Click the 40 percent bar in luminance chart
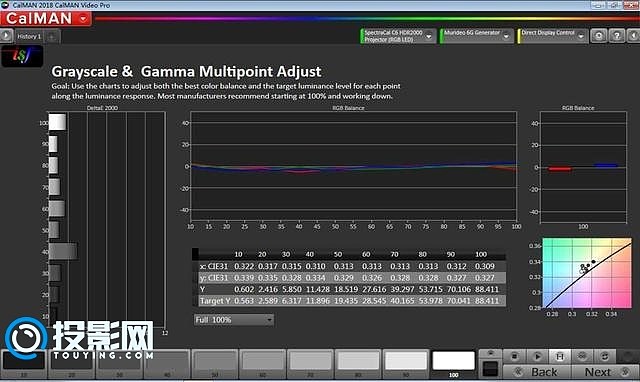The image size is (640, 382). [x=63, y=251]
